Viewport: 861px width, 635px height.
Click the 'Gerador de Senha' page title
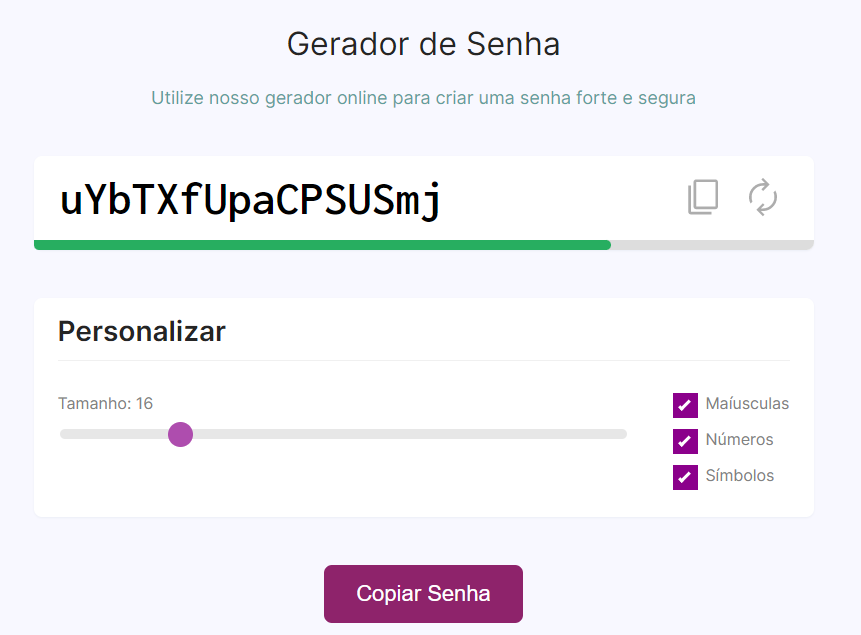[x=423, y=44]
